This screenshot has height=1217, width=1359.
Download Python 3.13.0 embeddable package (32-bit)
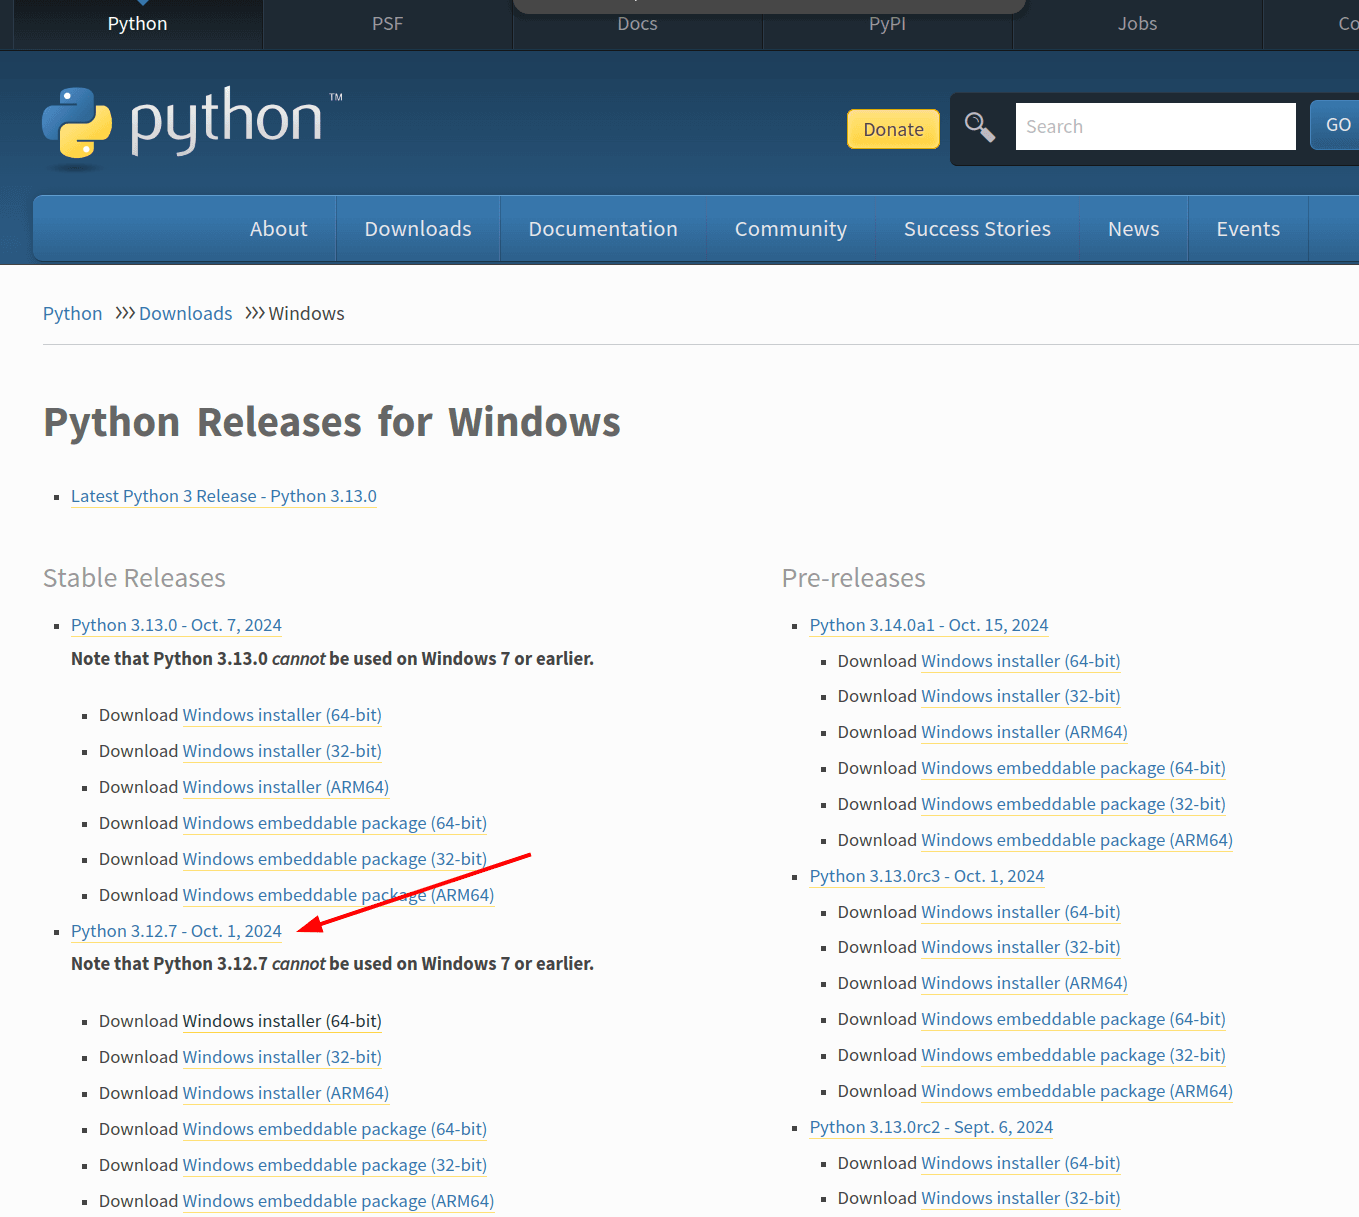[335, 859]
